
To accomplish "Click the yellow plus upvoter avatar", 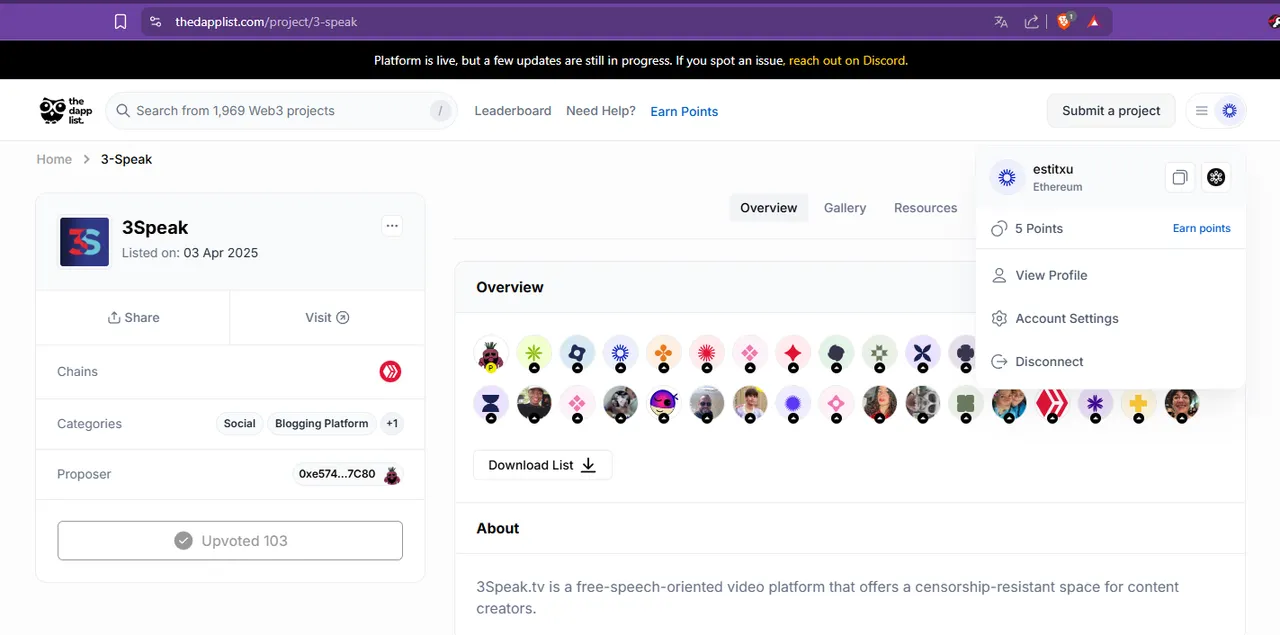I will 1138,404.
